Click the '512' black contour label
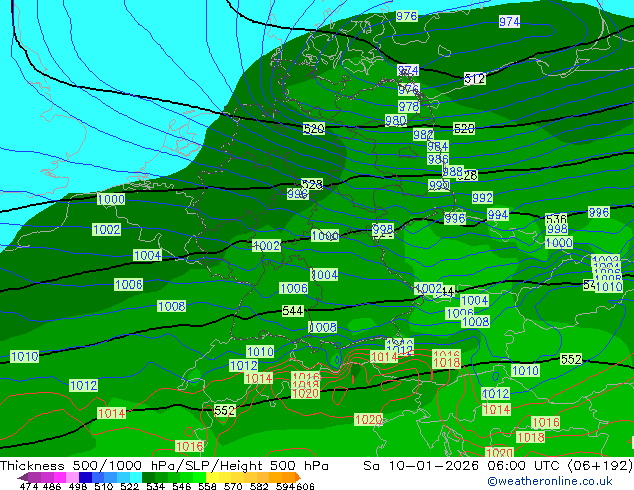Screen dimensions: 634x490 click(x=474, y=78)
